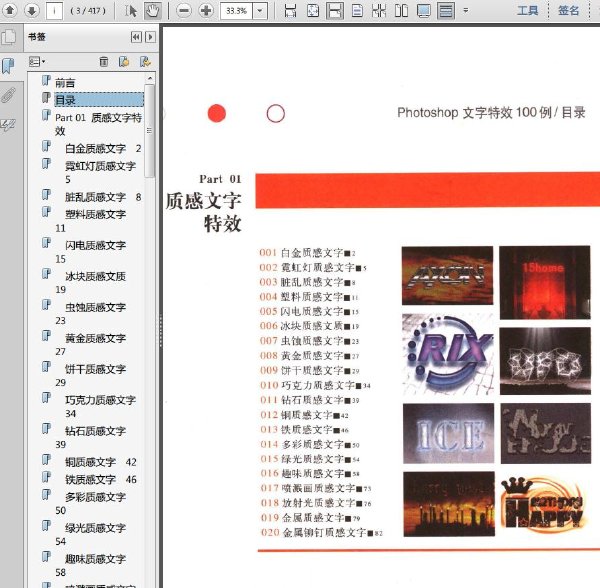The image size is (600, 588).
Task: Click the save disk toolbar icon
Action: click(x=335, y=11)
